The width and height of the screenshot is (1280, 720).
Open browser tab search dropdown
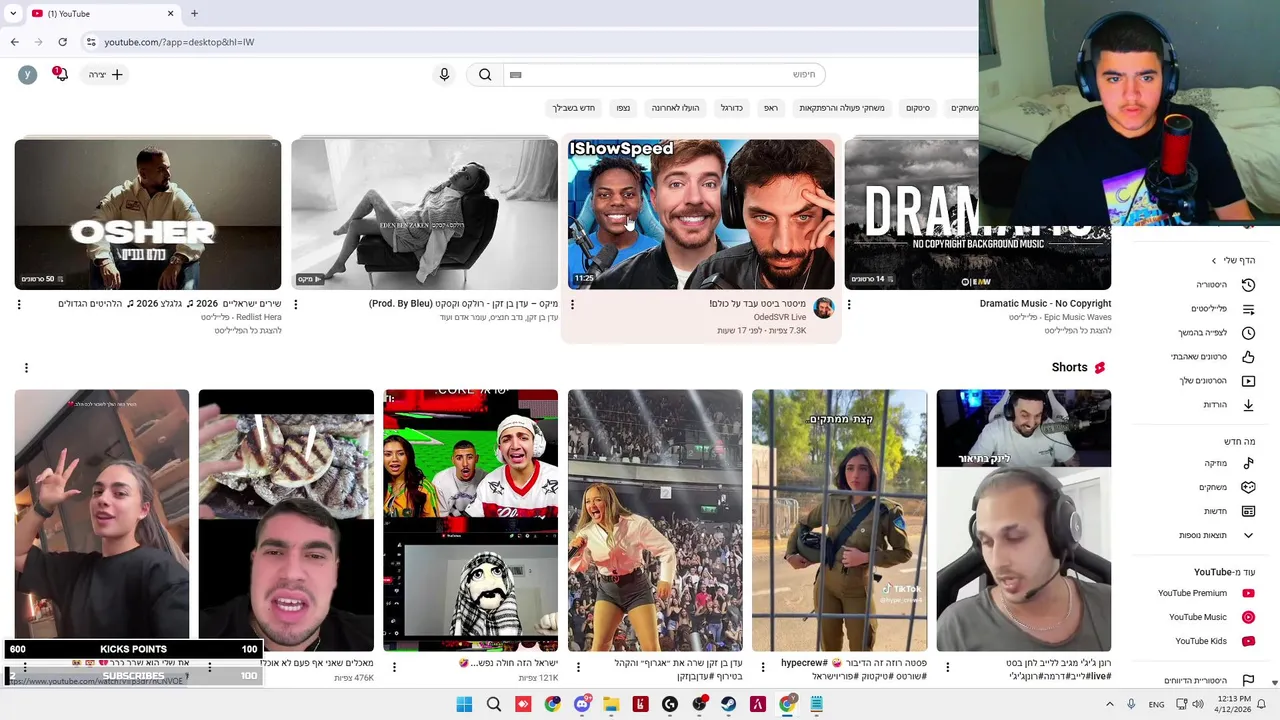point(13,13)
